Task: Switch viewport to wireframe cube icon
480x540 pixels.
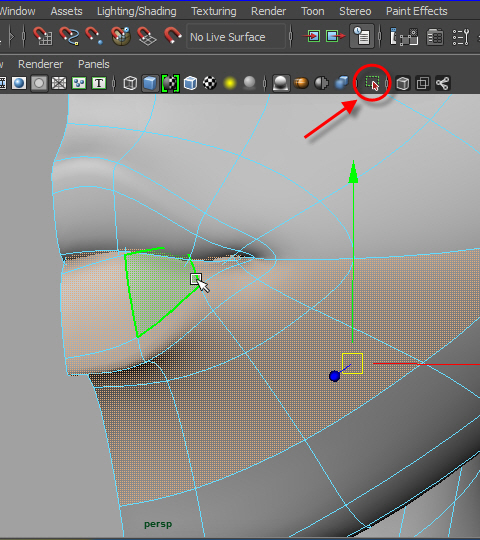Action: tap(130, 83)
